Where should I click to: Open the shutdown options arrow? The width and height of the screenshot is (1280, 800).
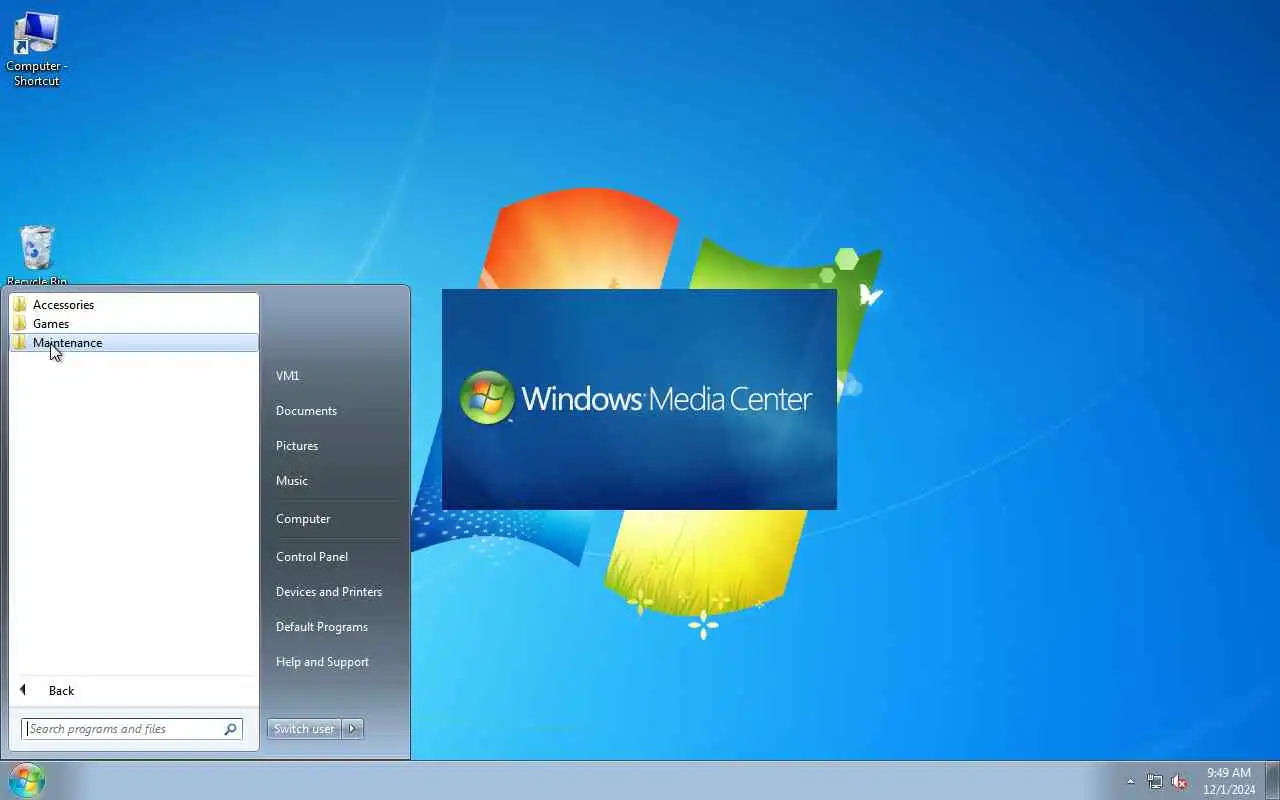pos(352,729)
